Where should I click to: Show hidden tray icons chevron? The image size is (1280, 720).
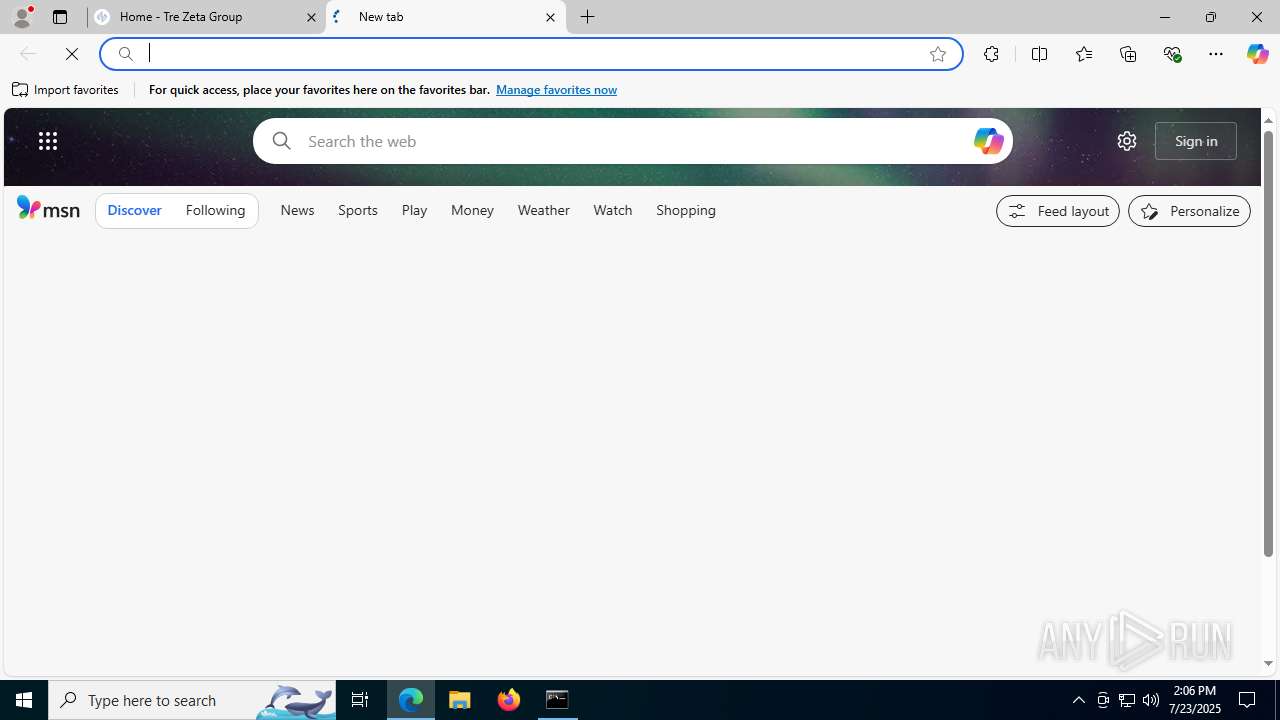pyautogui.click(x=1078, y=700)
